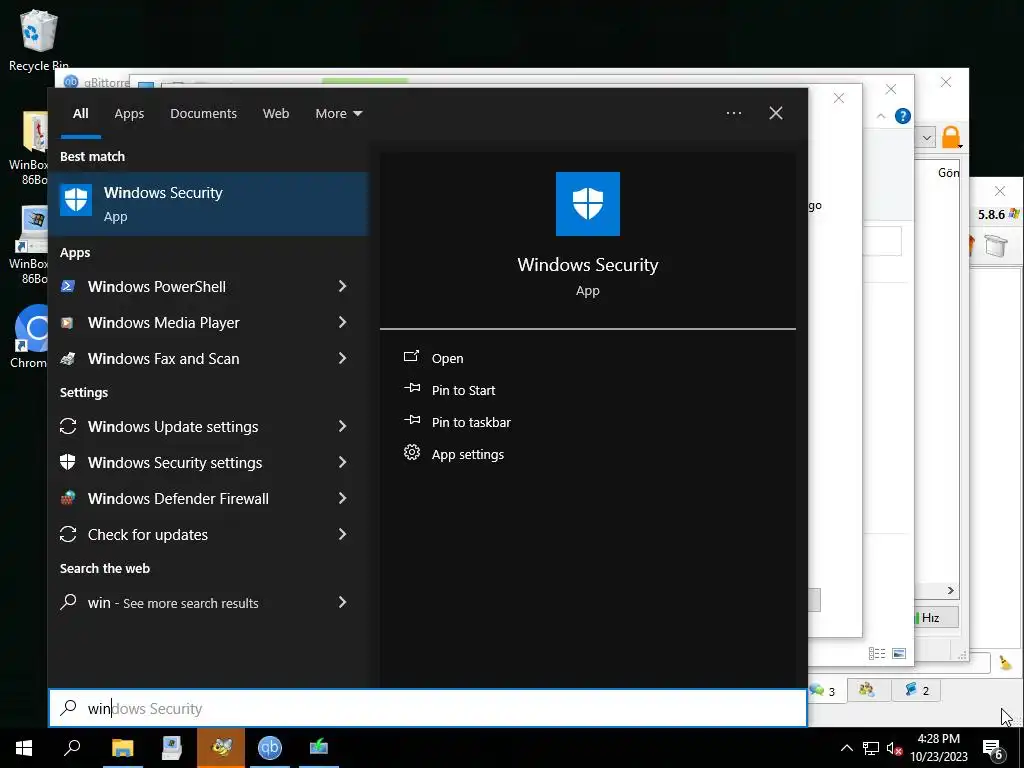Click the blue help question mark icon
Screen dimensions: 1024x768
[903, 116]
